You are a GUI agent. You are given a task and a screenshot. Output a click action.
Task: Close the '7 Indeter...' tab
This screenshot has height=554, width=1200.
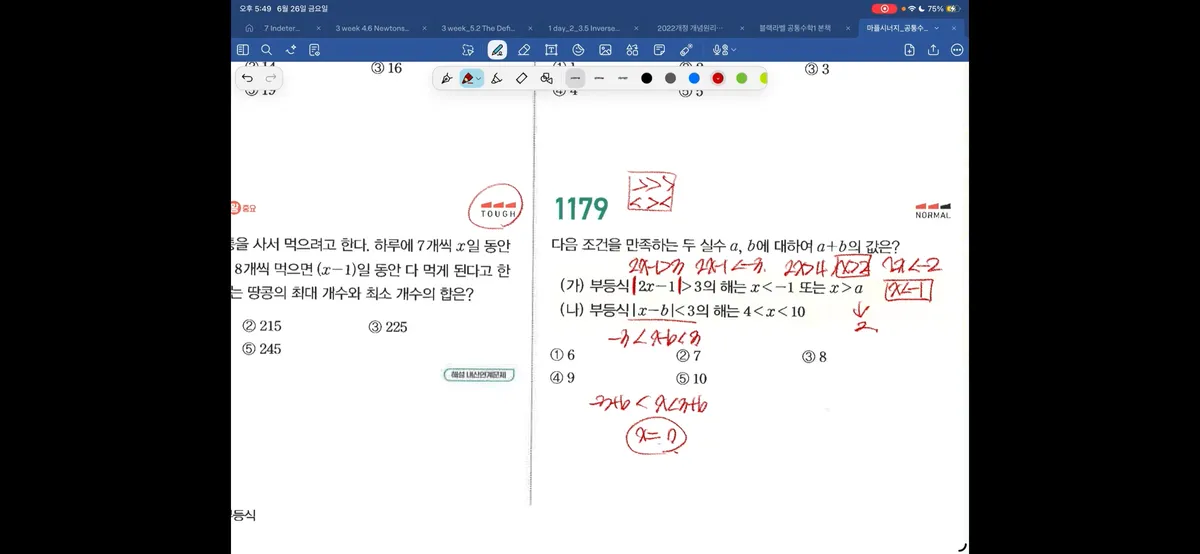coord(319,28)
